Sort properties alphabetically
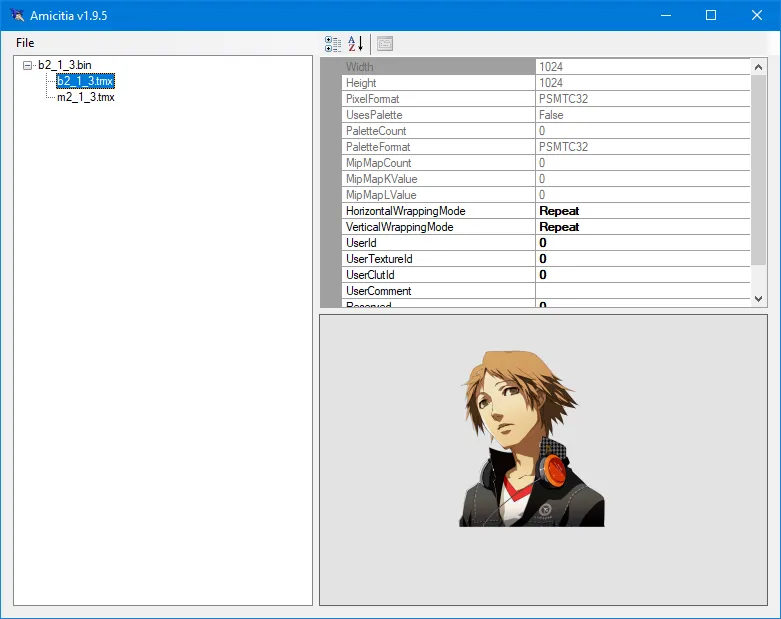 coord(356,44)
